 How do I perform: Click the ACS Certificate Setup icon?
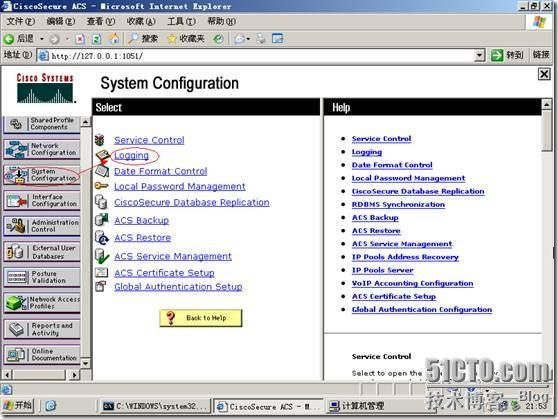pyautogui.click(x=101, y=273)
